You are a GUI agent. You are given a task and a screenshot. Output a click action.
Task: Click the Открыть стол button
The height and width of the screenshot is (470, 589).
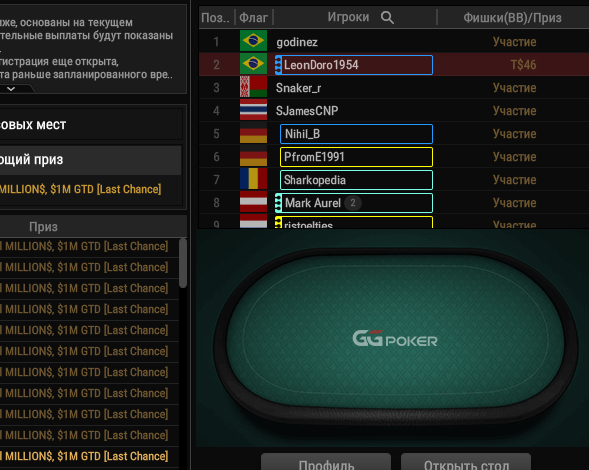[466, 462]
